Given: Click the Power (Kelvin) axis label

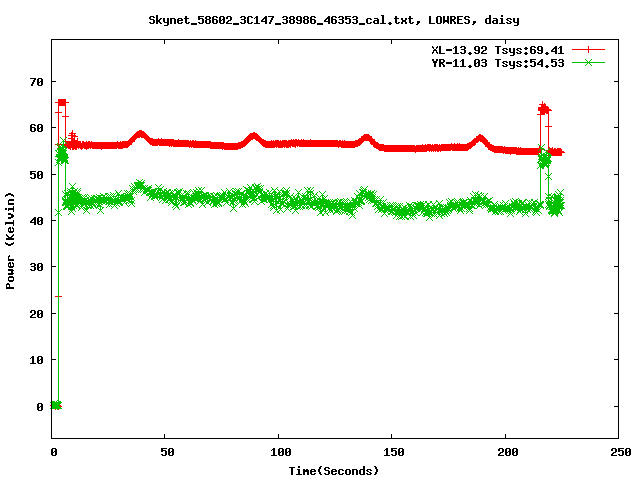Looking at the screenshot, I should pyautogui.click(x=10, y=241).
